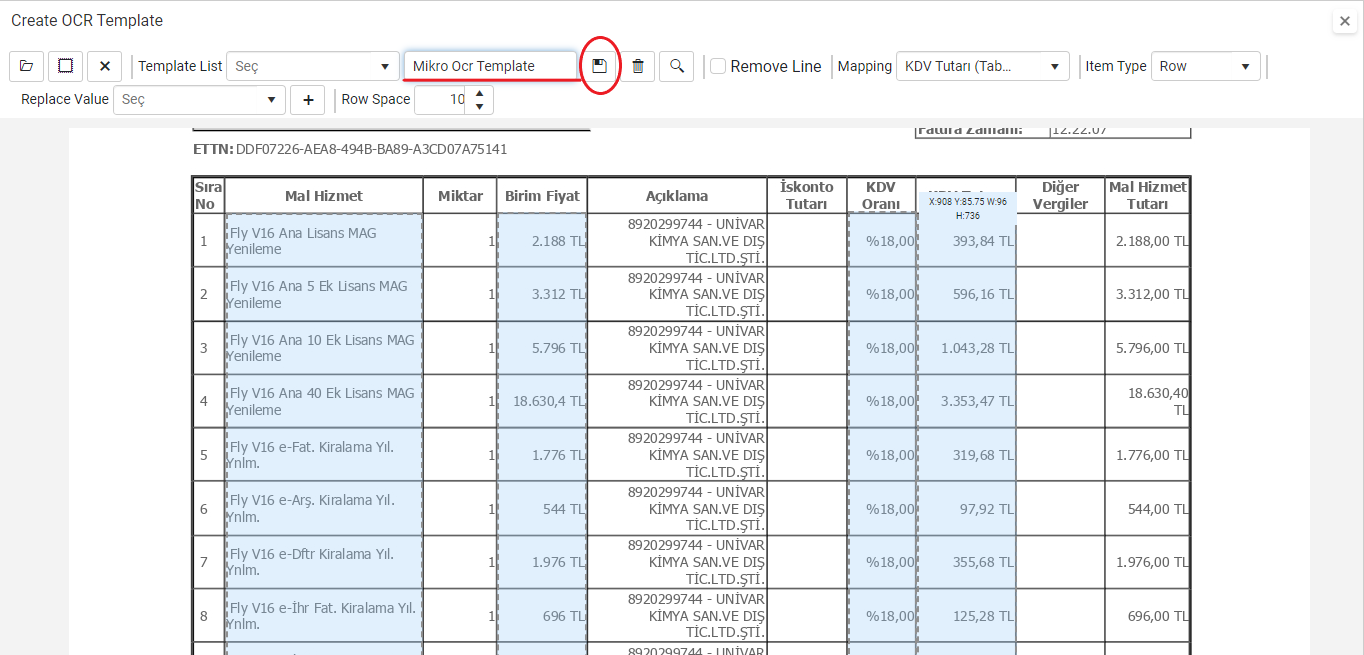Select cell Fly V16 e-İhr Fat. Kiralama
This screenshot has width=1364, height=655.
pos(324,616)
